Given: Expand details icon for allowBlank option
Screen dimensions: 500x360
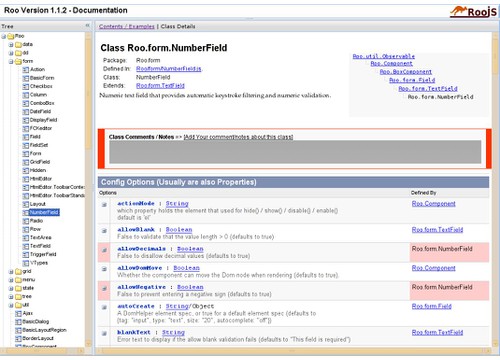Looking at the screenshot, I should [104, 231].
